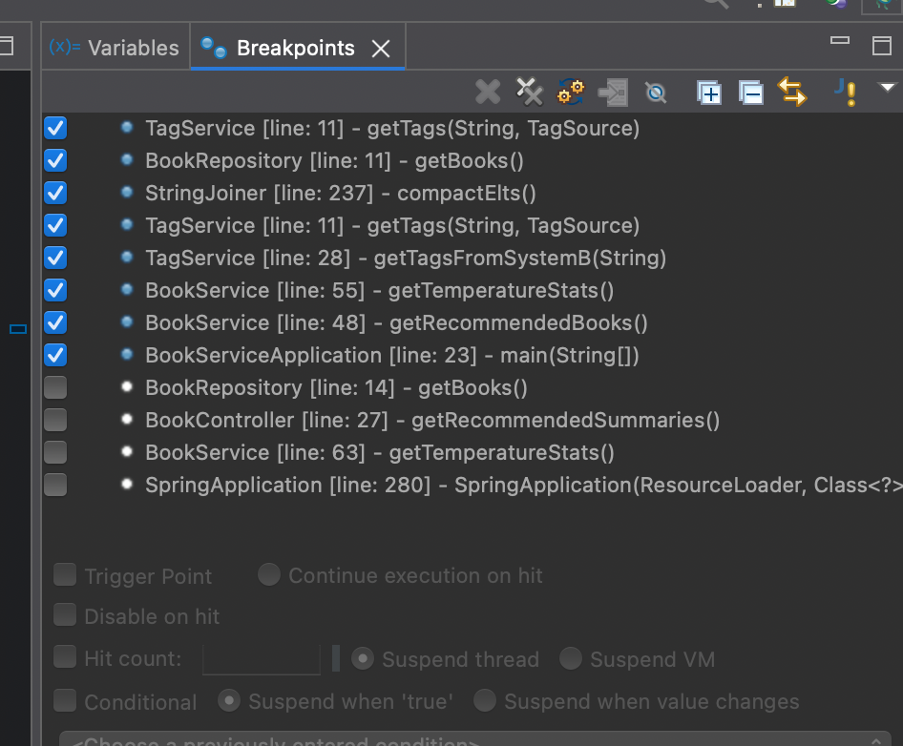This screenshot has width=904, height=746.
Task: Enable the BookController line 27 breakpoint
Action: (55, 419)
